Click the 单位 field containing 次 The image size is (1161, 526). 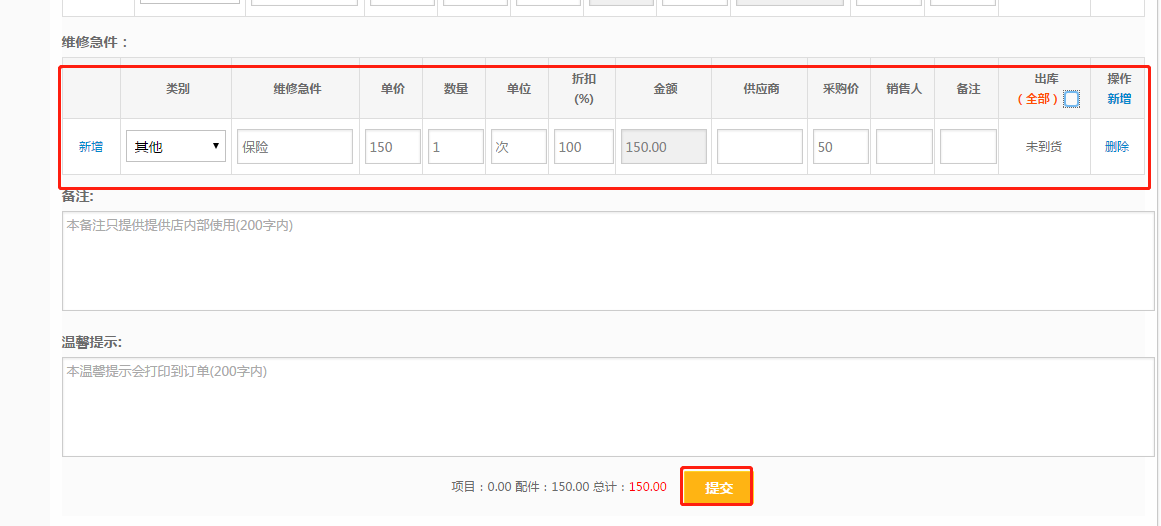click(519, 146)
